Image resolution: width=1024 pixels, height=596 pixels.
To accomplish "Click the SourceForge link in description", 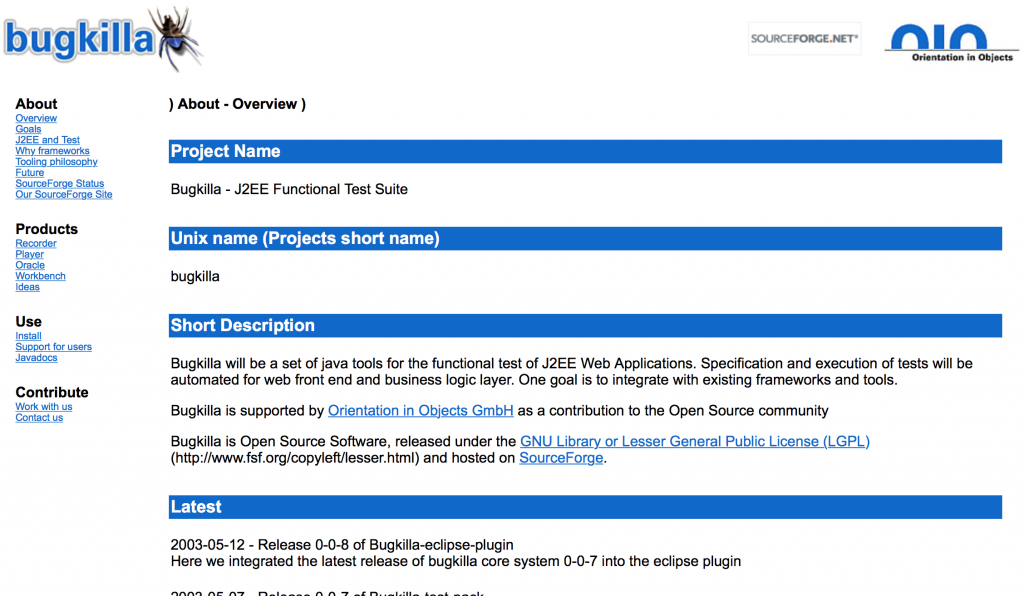I will click(561, 458).
